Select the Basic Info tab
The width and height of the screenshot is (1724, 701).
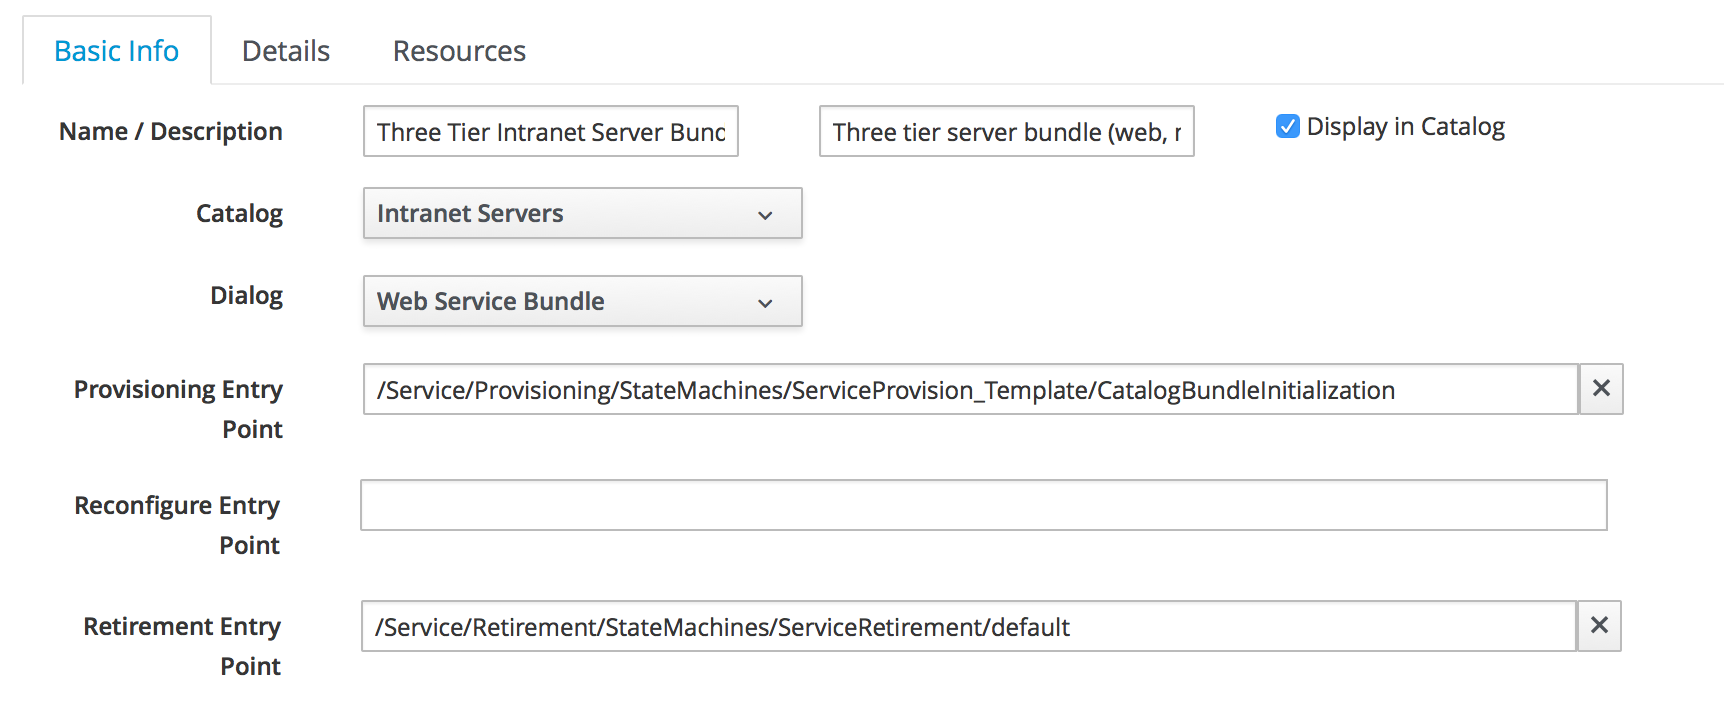[117, 51]
